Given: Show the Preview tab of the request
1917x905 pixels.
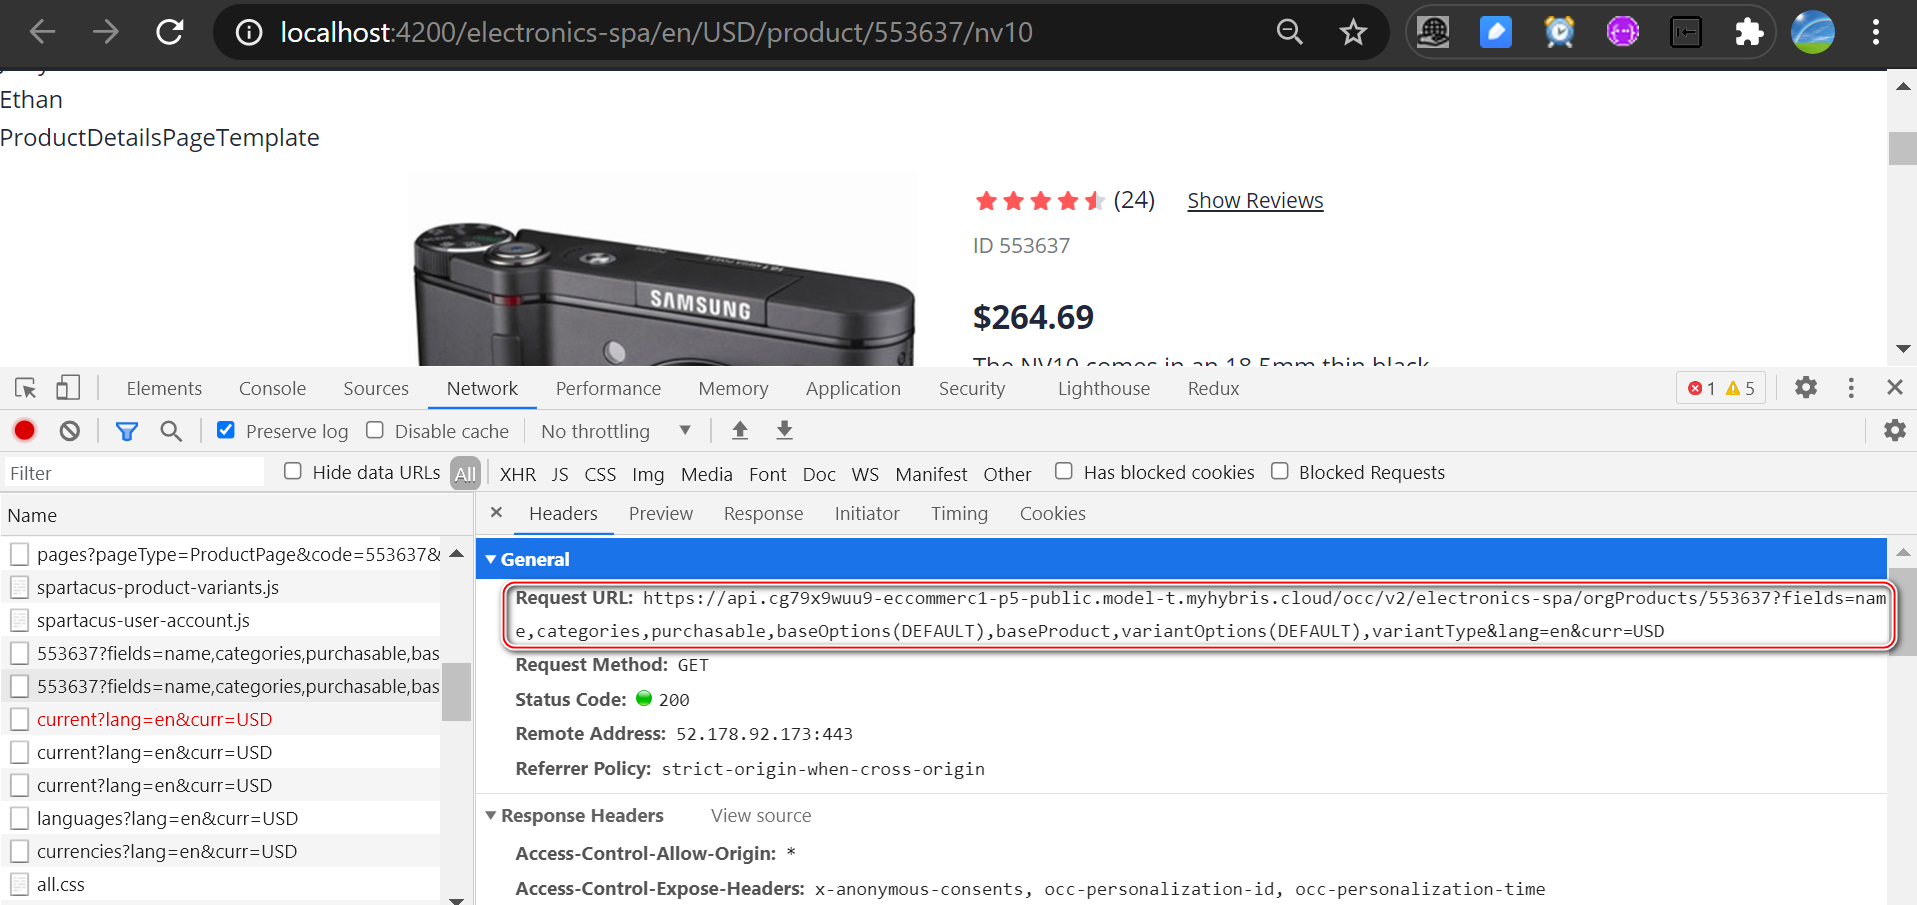Looking at the screenshot, I should 661,513.
